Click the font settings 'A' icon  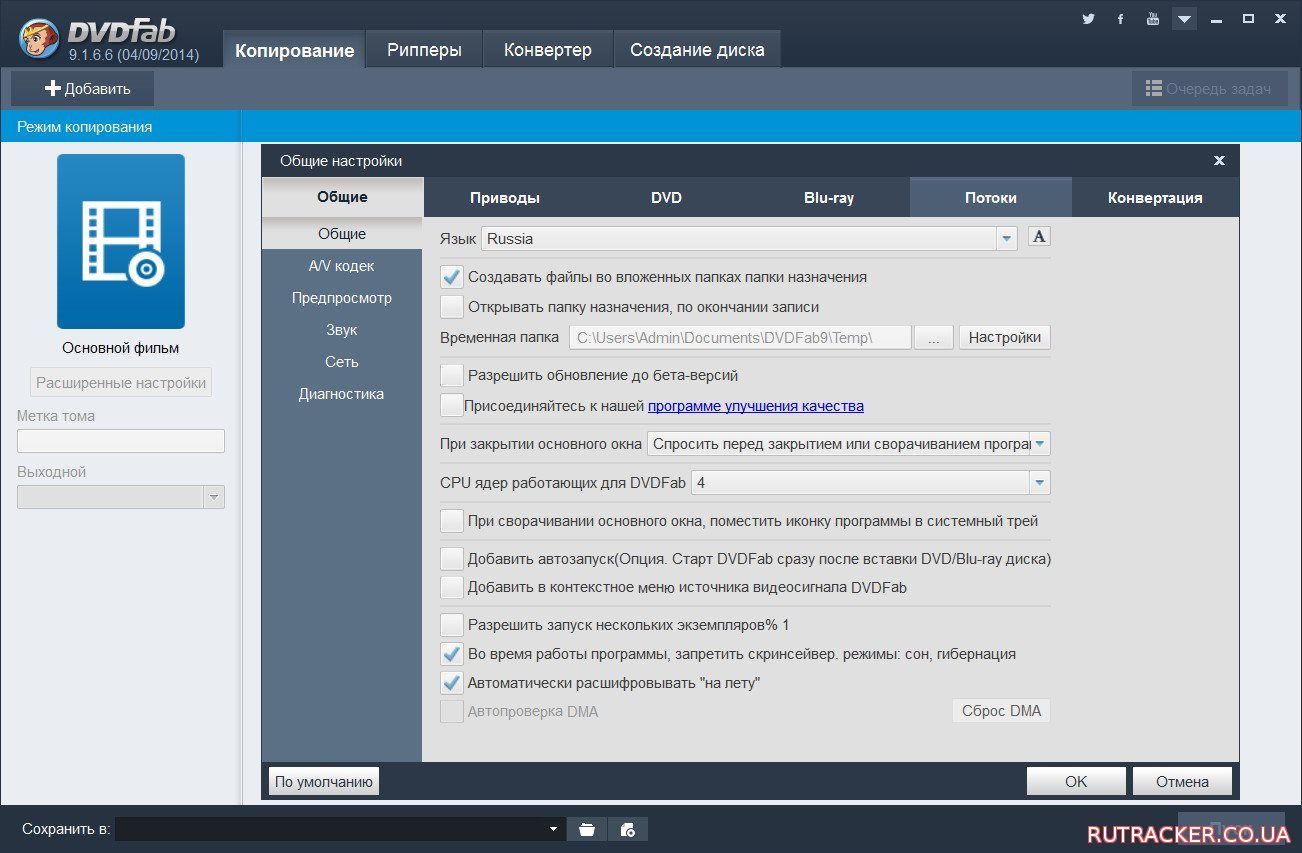coord(1039,237)
